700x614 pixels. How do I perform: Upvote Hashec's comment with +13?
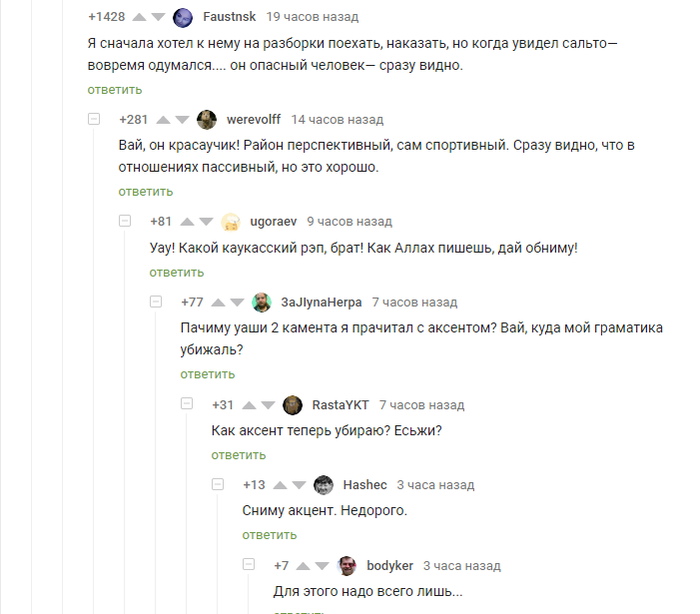click(x=280, y=485)
